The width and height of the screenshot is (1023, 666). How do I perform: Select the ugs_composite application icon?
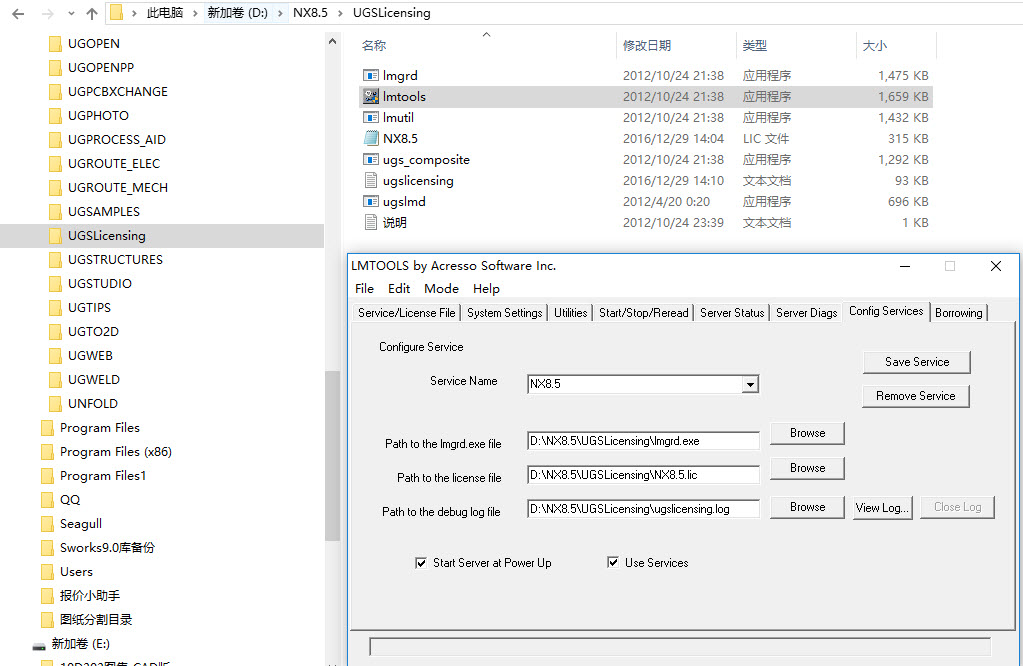click(371, 159)
